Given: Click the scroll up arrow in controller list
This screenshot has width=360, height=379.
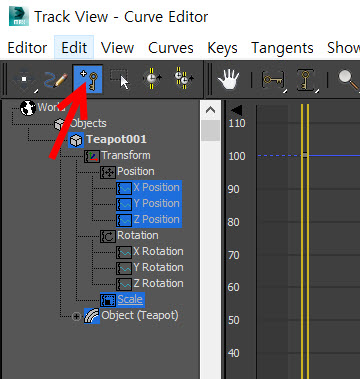Looking at the screenshot, I should click(x=211, y=110).
